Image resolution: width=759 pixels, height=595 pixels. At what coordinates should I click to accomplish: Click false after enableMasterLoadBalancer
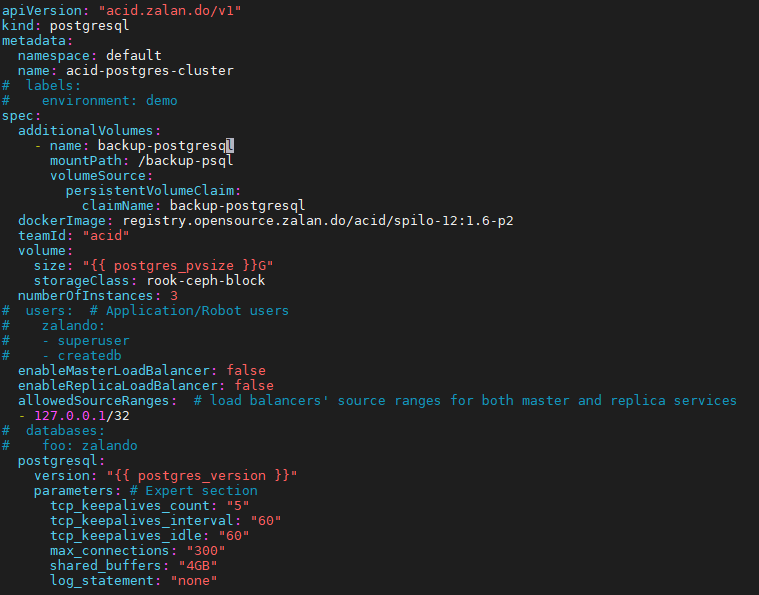pyautogui.click(x=246, y=371)
